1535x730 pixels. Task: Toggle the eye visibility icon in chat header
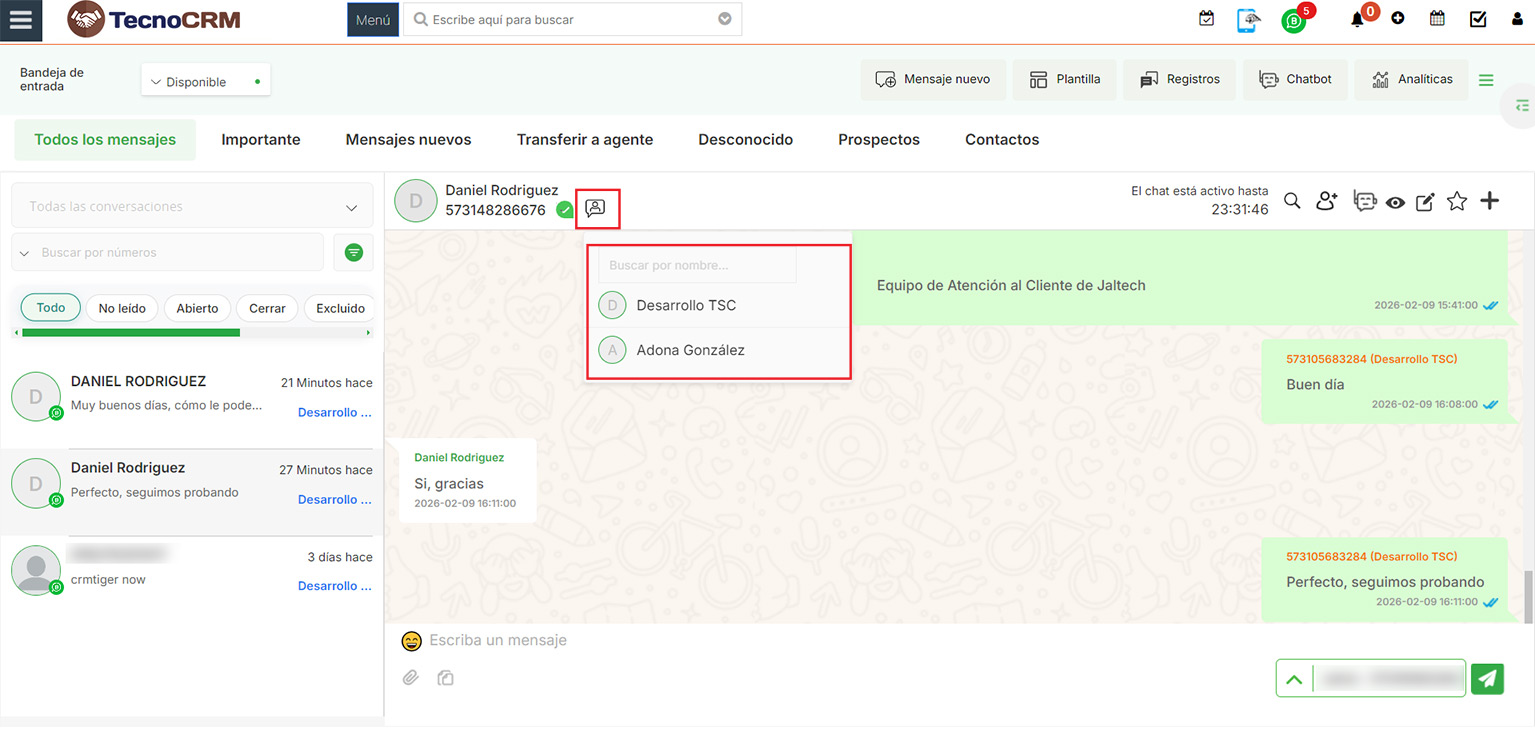click(x=1395, y=203)
